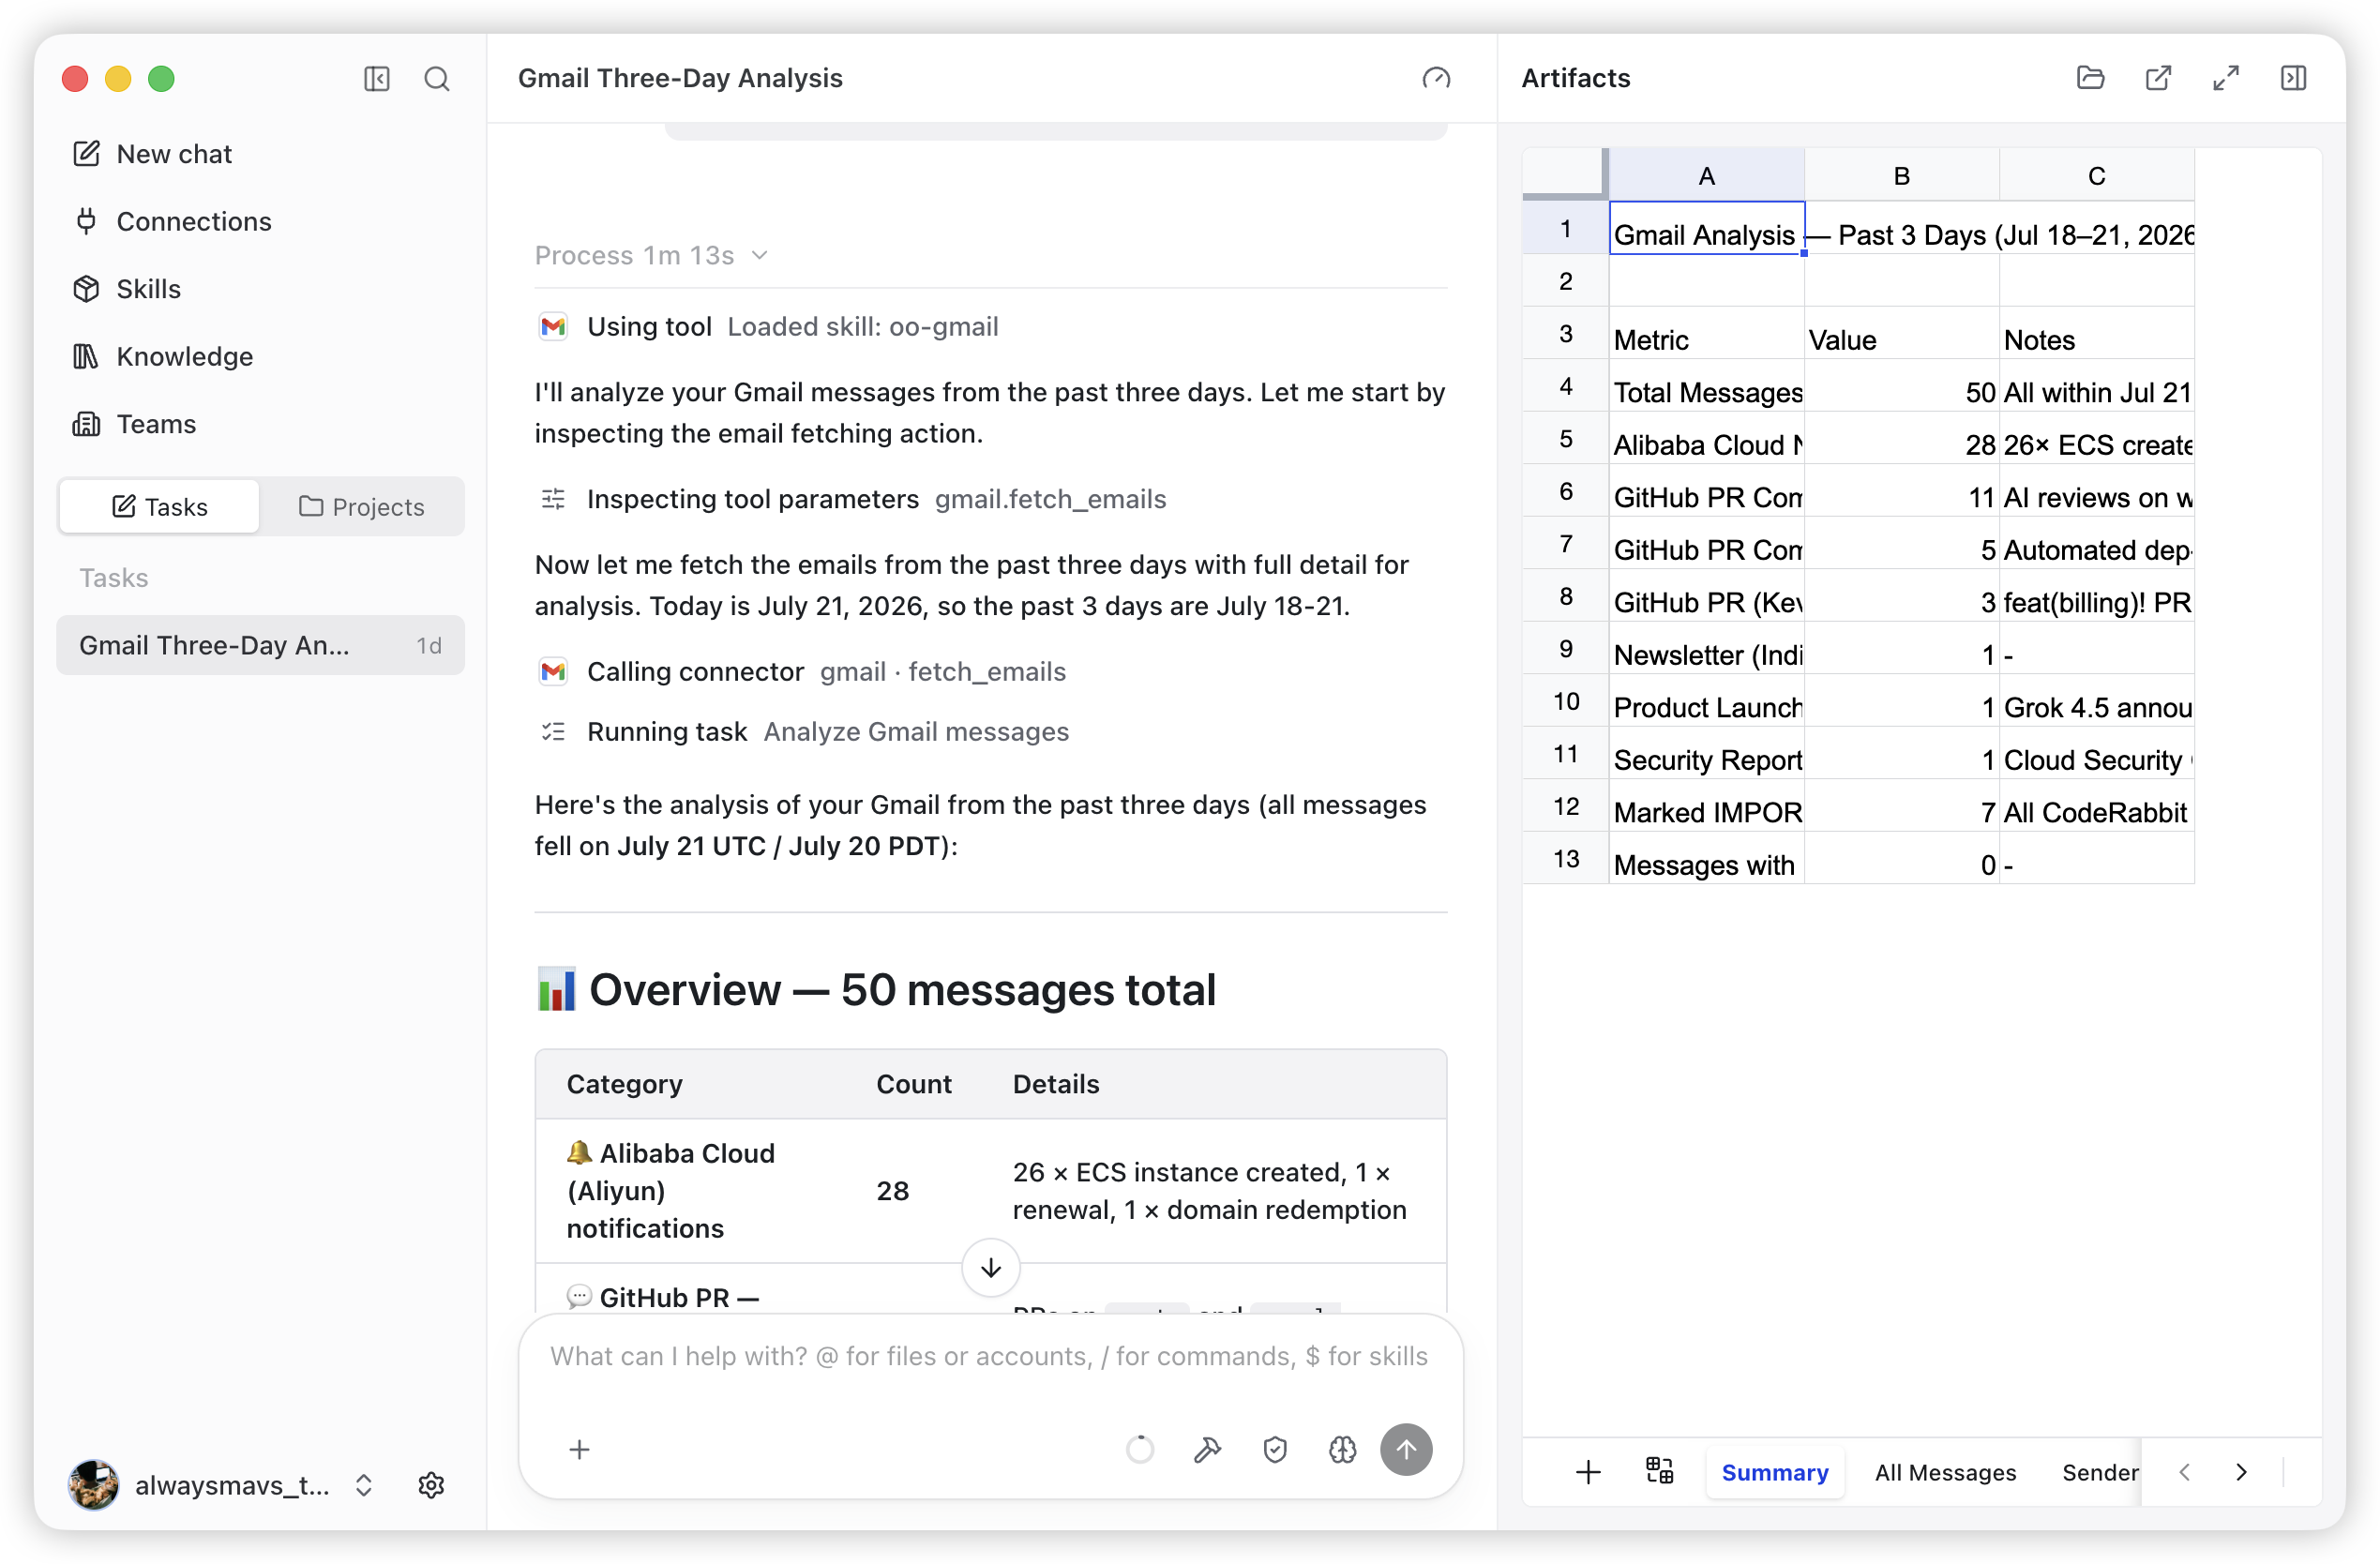Open artifact in external window icon

tap(2159, 78)
